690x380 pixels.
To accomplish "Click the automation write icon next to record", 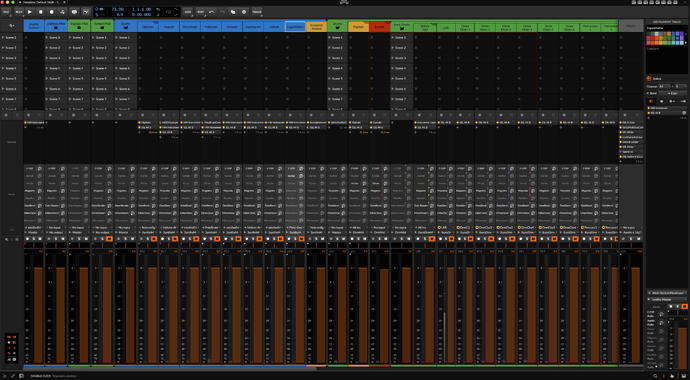I will tap(62, 12).
